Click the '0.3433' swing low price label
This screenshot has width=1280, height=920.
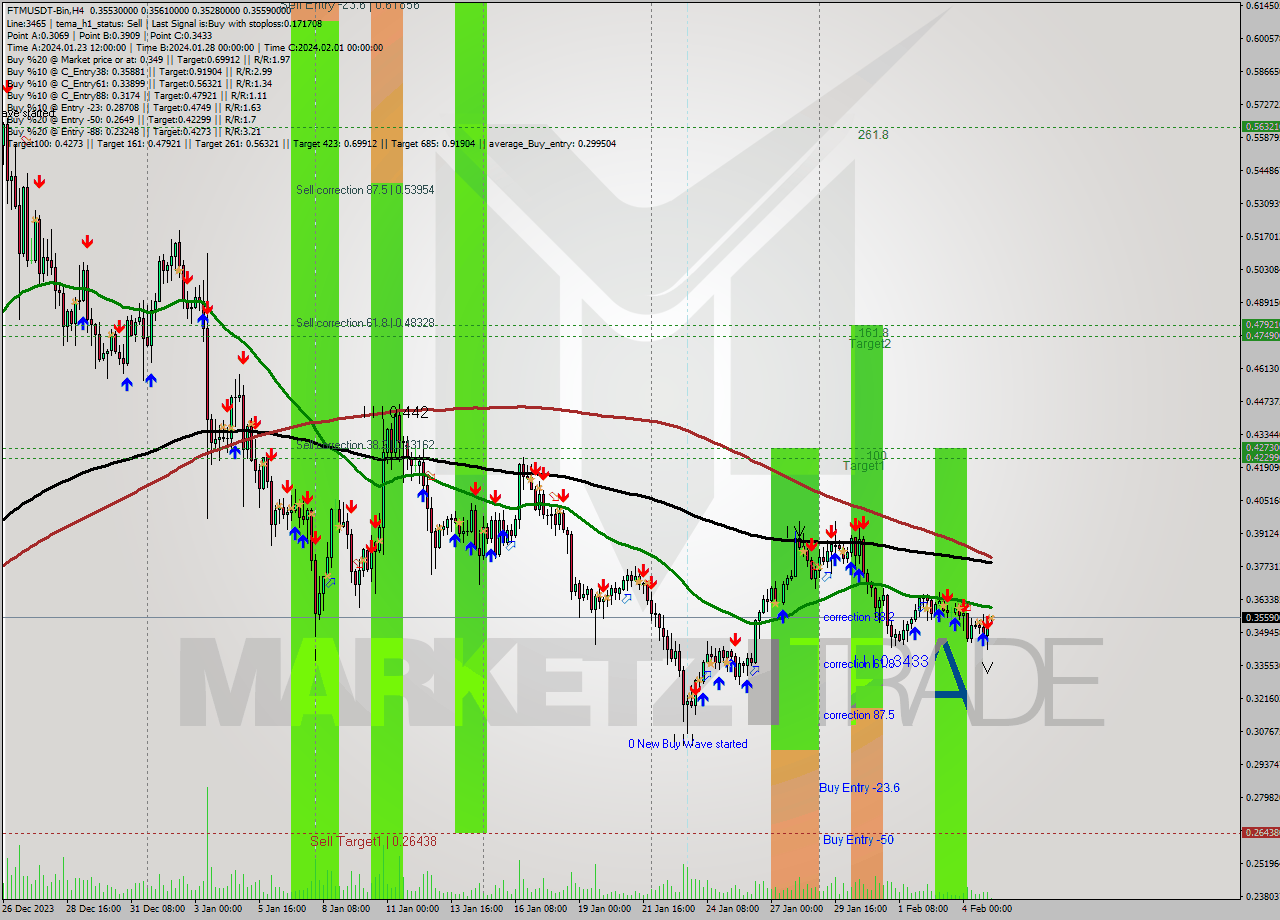point(904,661)
